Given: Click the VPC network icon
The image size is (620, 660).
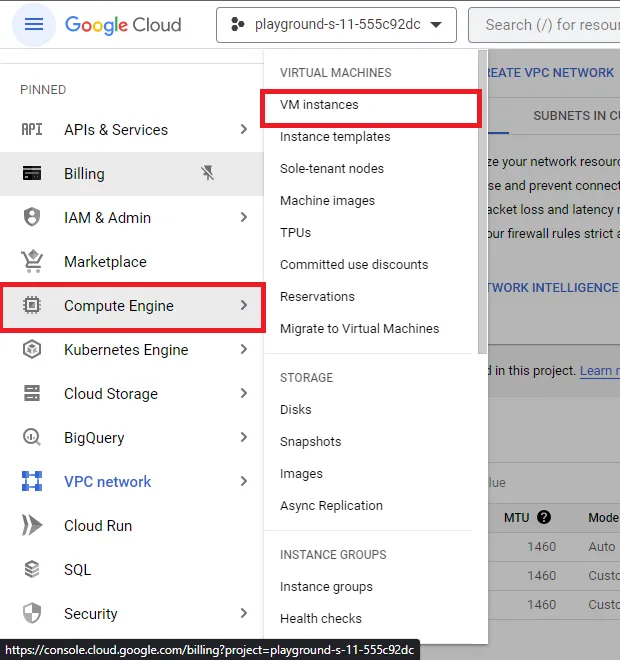Looking at the screenshot, I should coord(32,481).
